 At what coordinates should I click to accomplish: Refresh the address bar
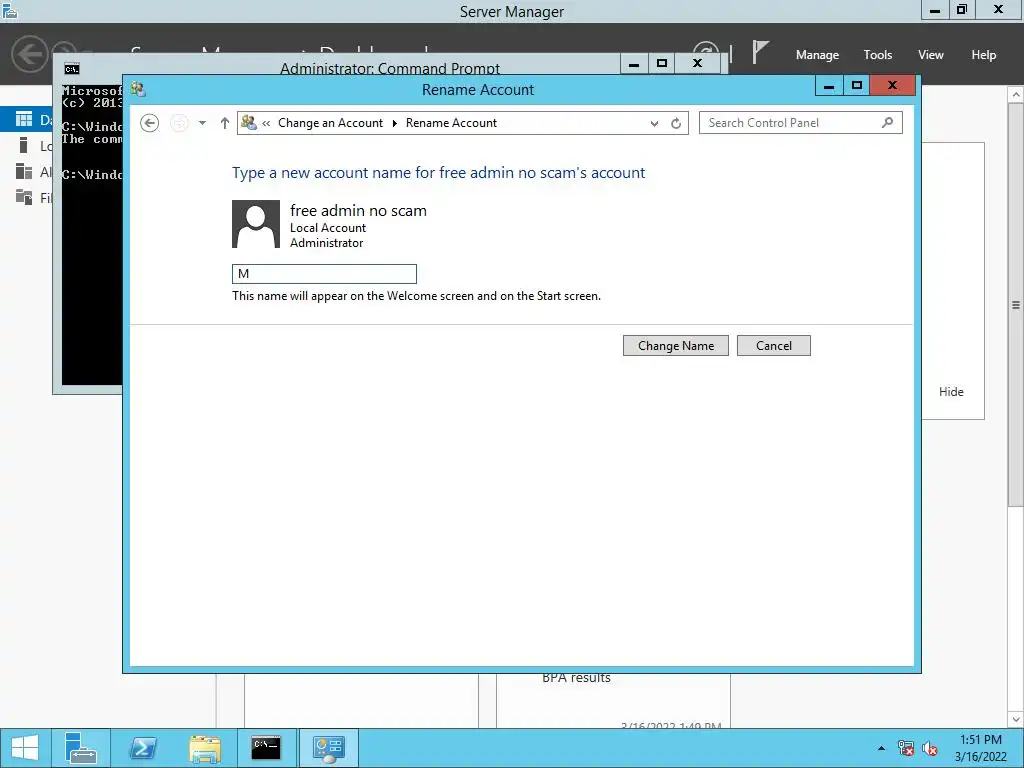click(x=676, y=123)
